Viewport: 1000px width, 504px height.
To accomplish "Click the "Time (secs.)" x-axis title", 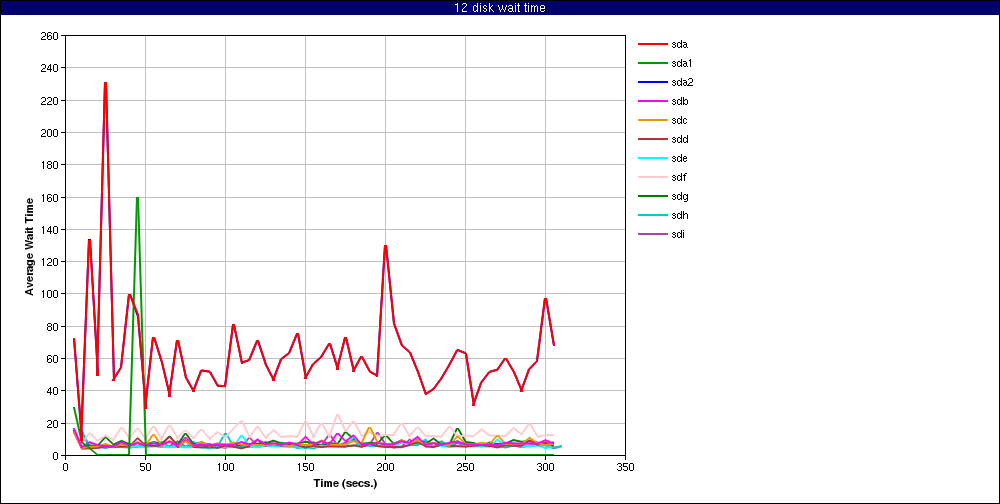I will (345, 483).
